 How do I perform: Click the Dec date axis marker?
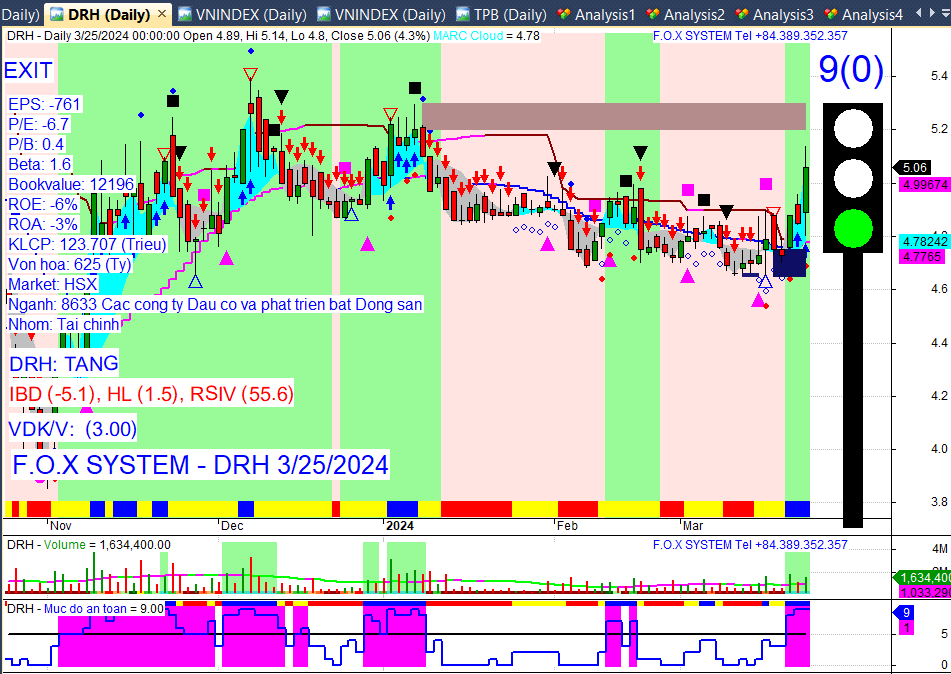(232, 525)
